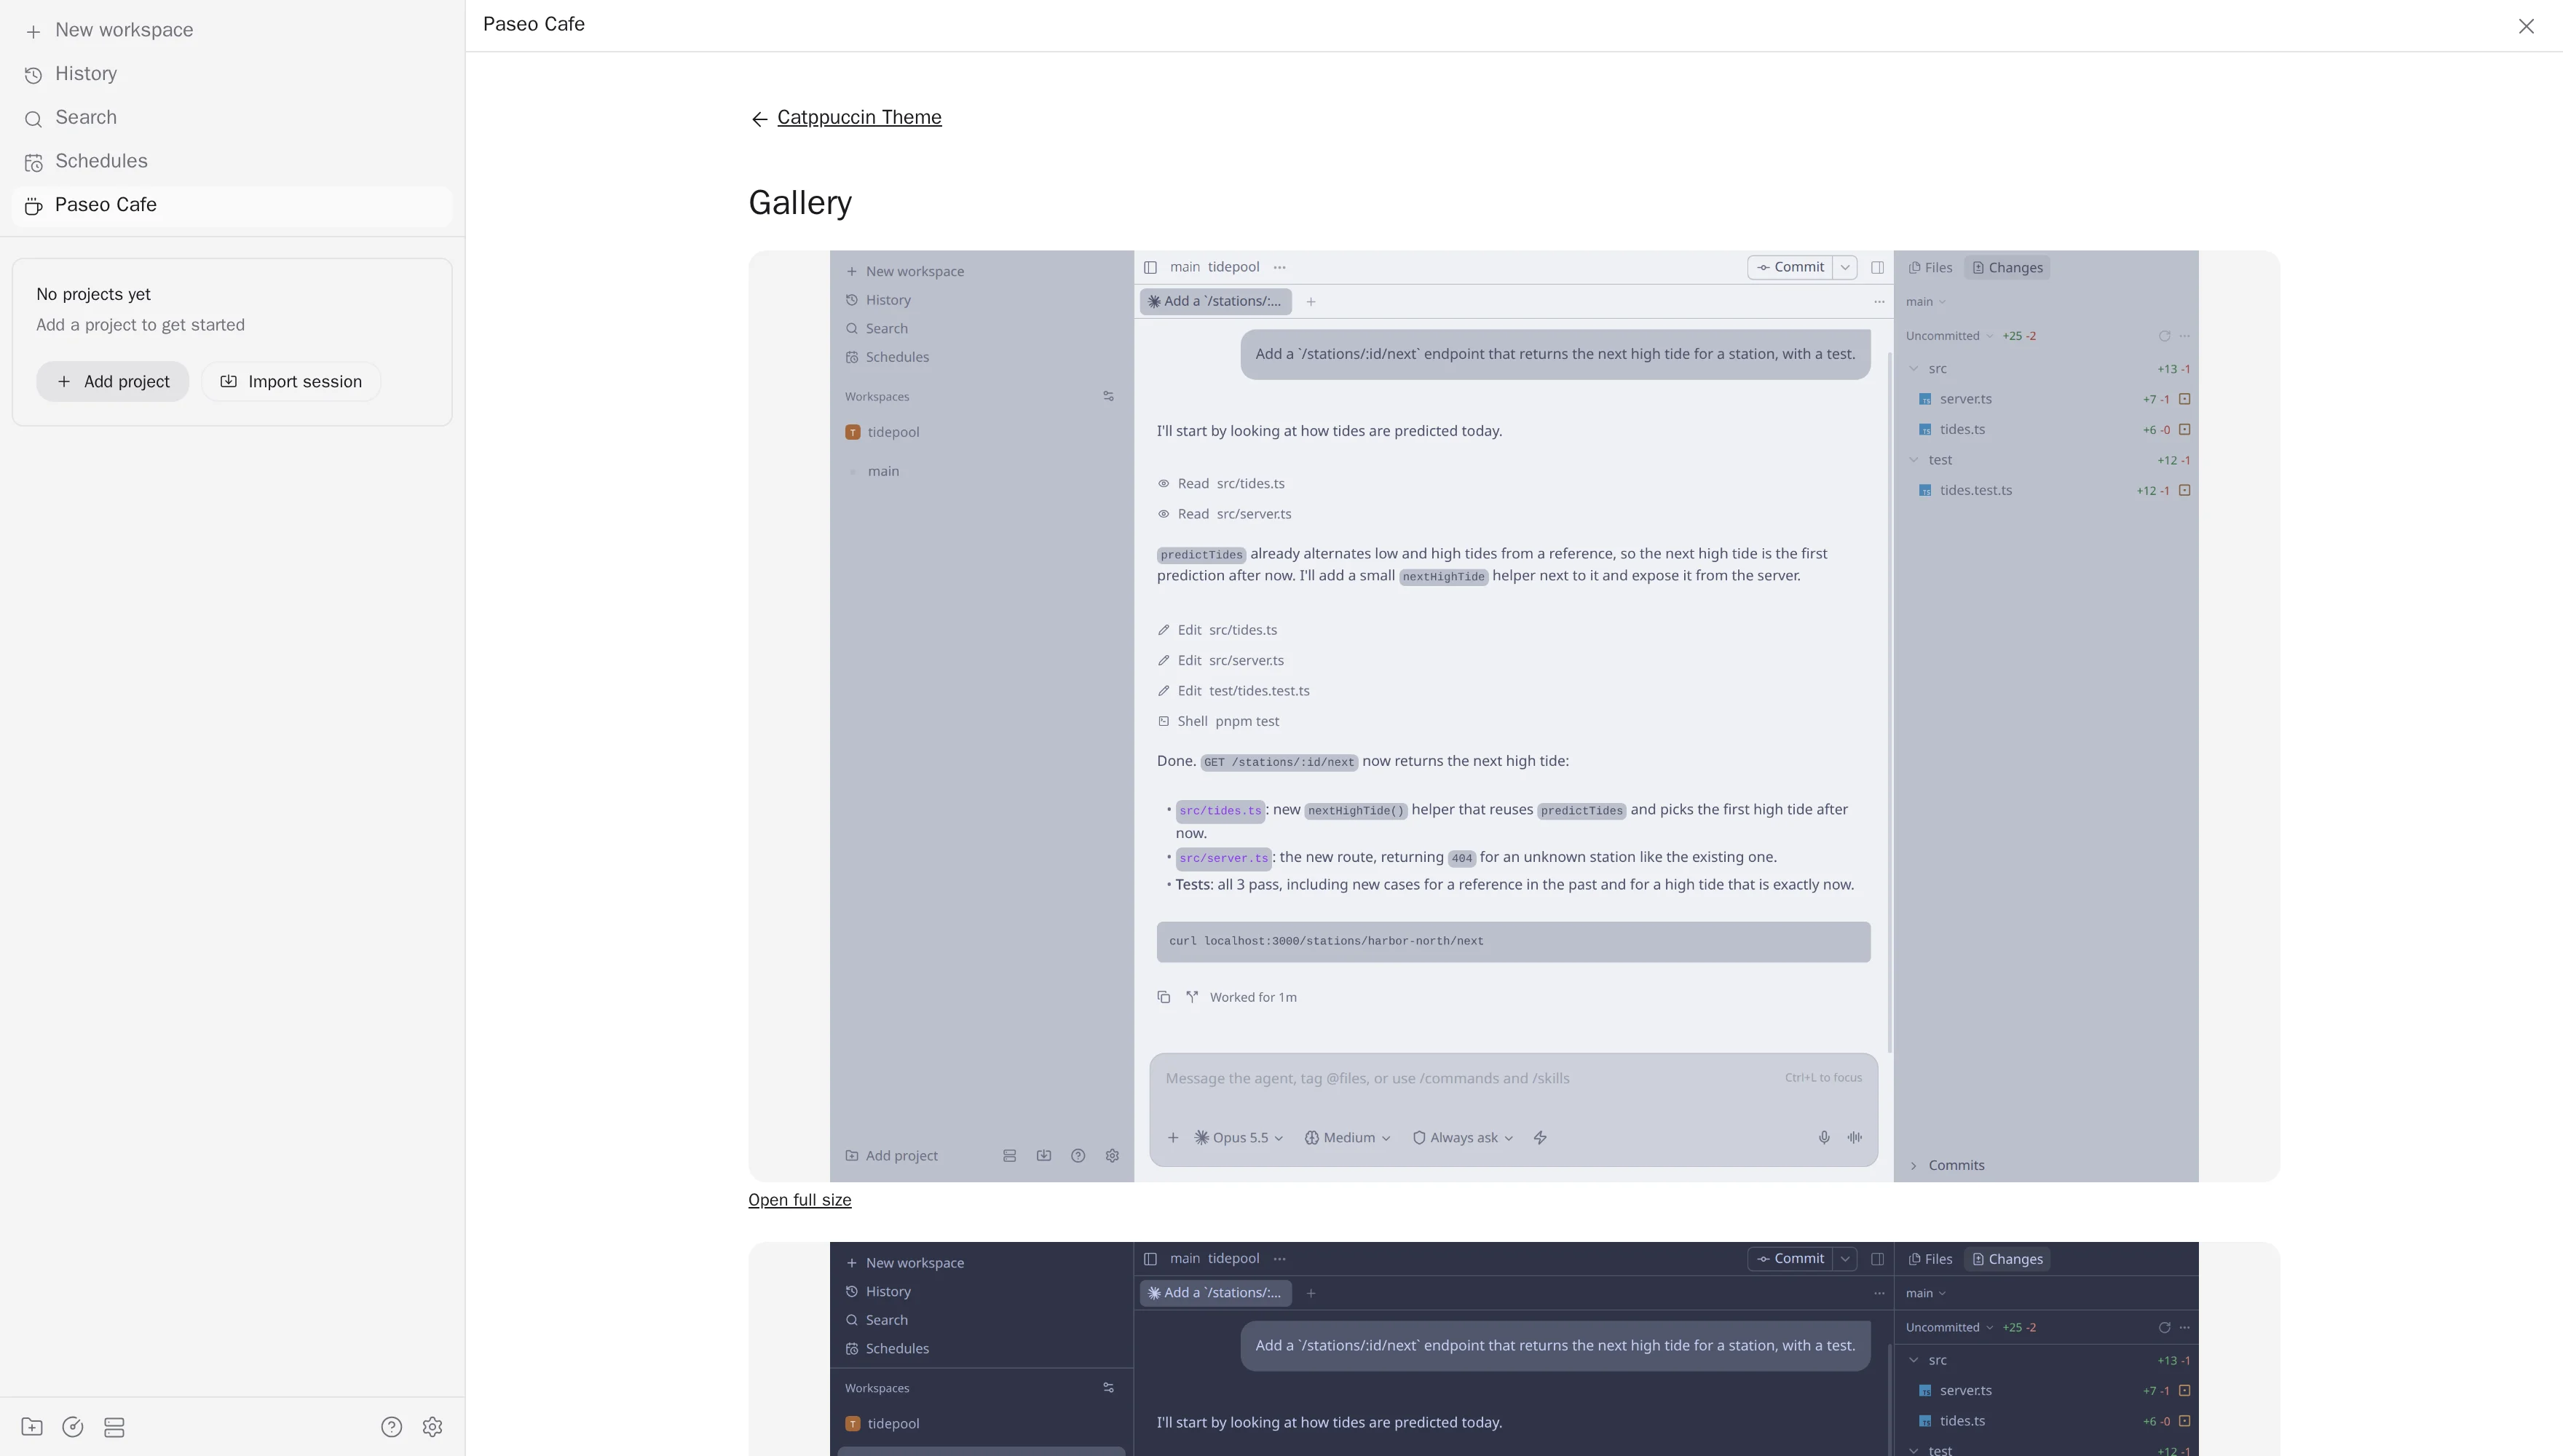
Task: Open Always ask dropdown in light preview
Action: click(x=1463, y=1138)
